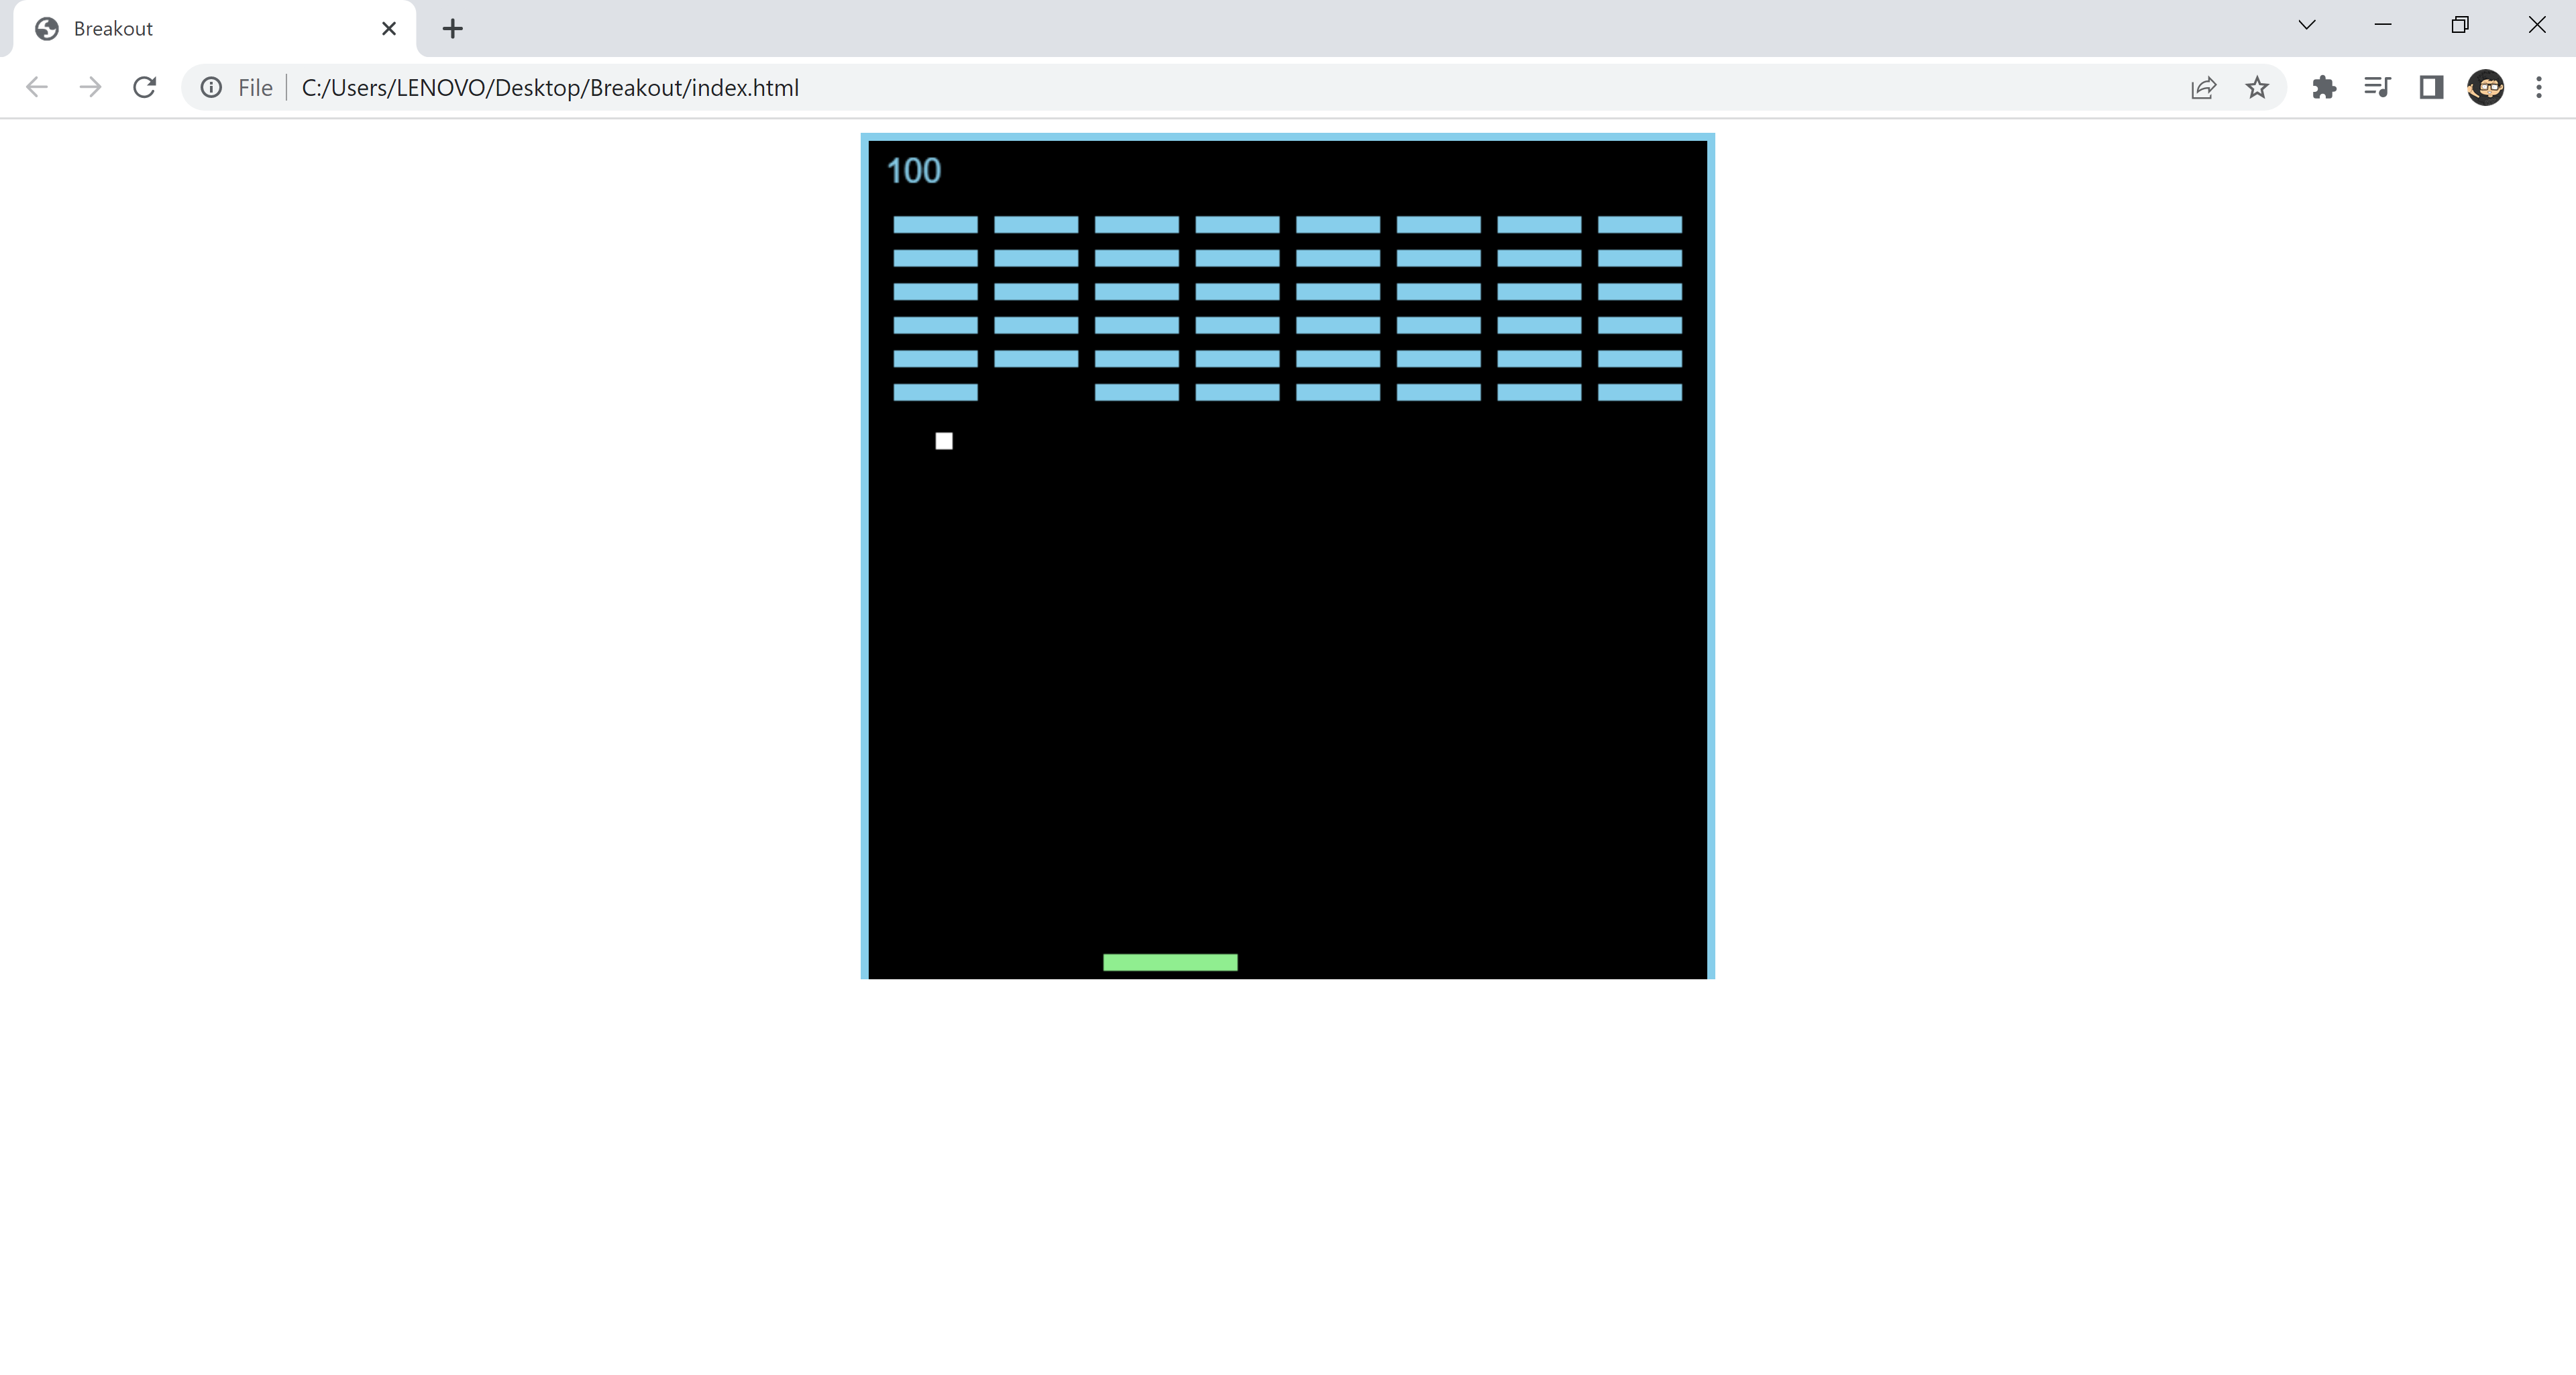
Task: Click the address bar URL text
Action: pyautogui.click(x=550, y=88)
